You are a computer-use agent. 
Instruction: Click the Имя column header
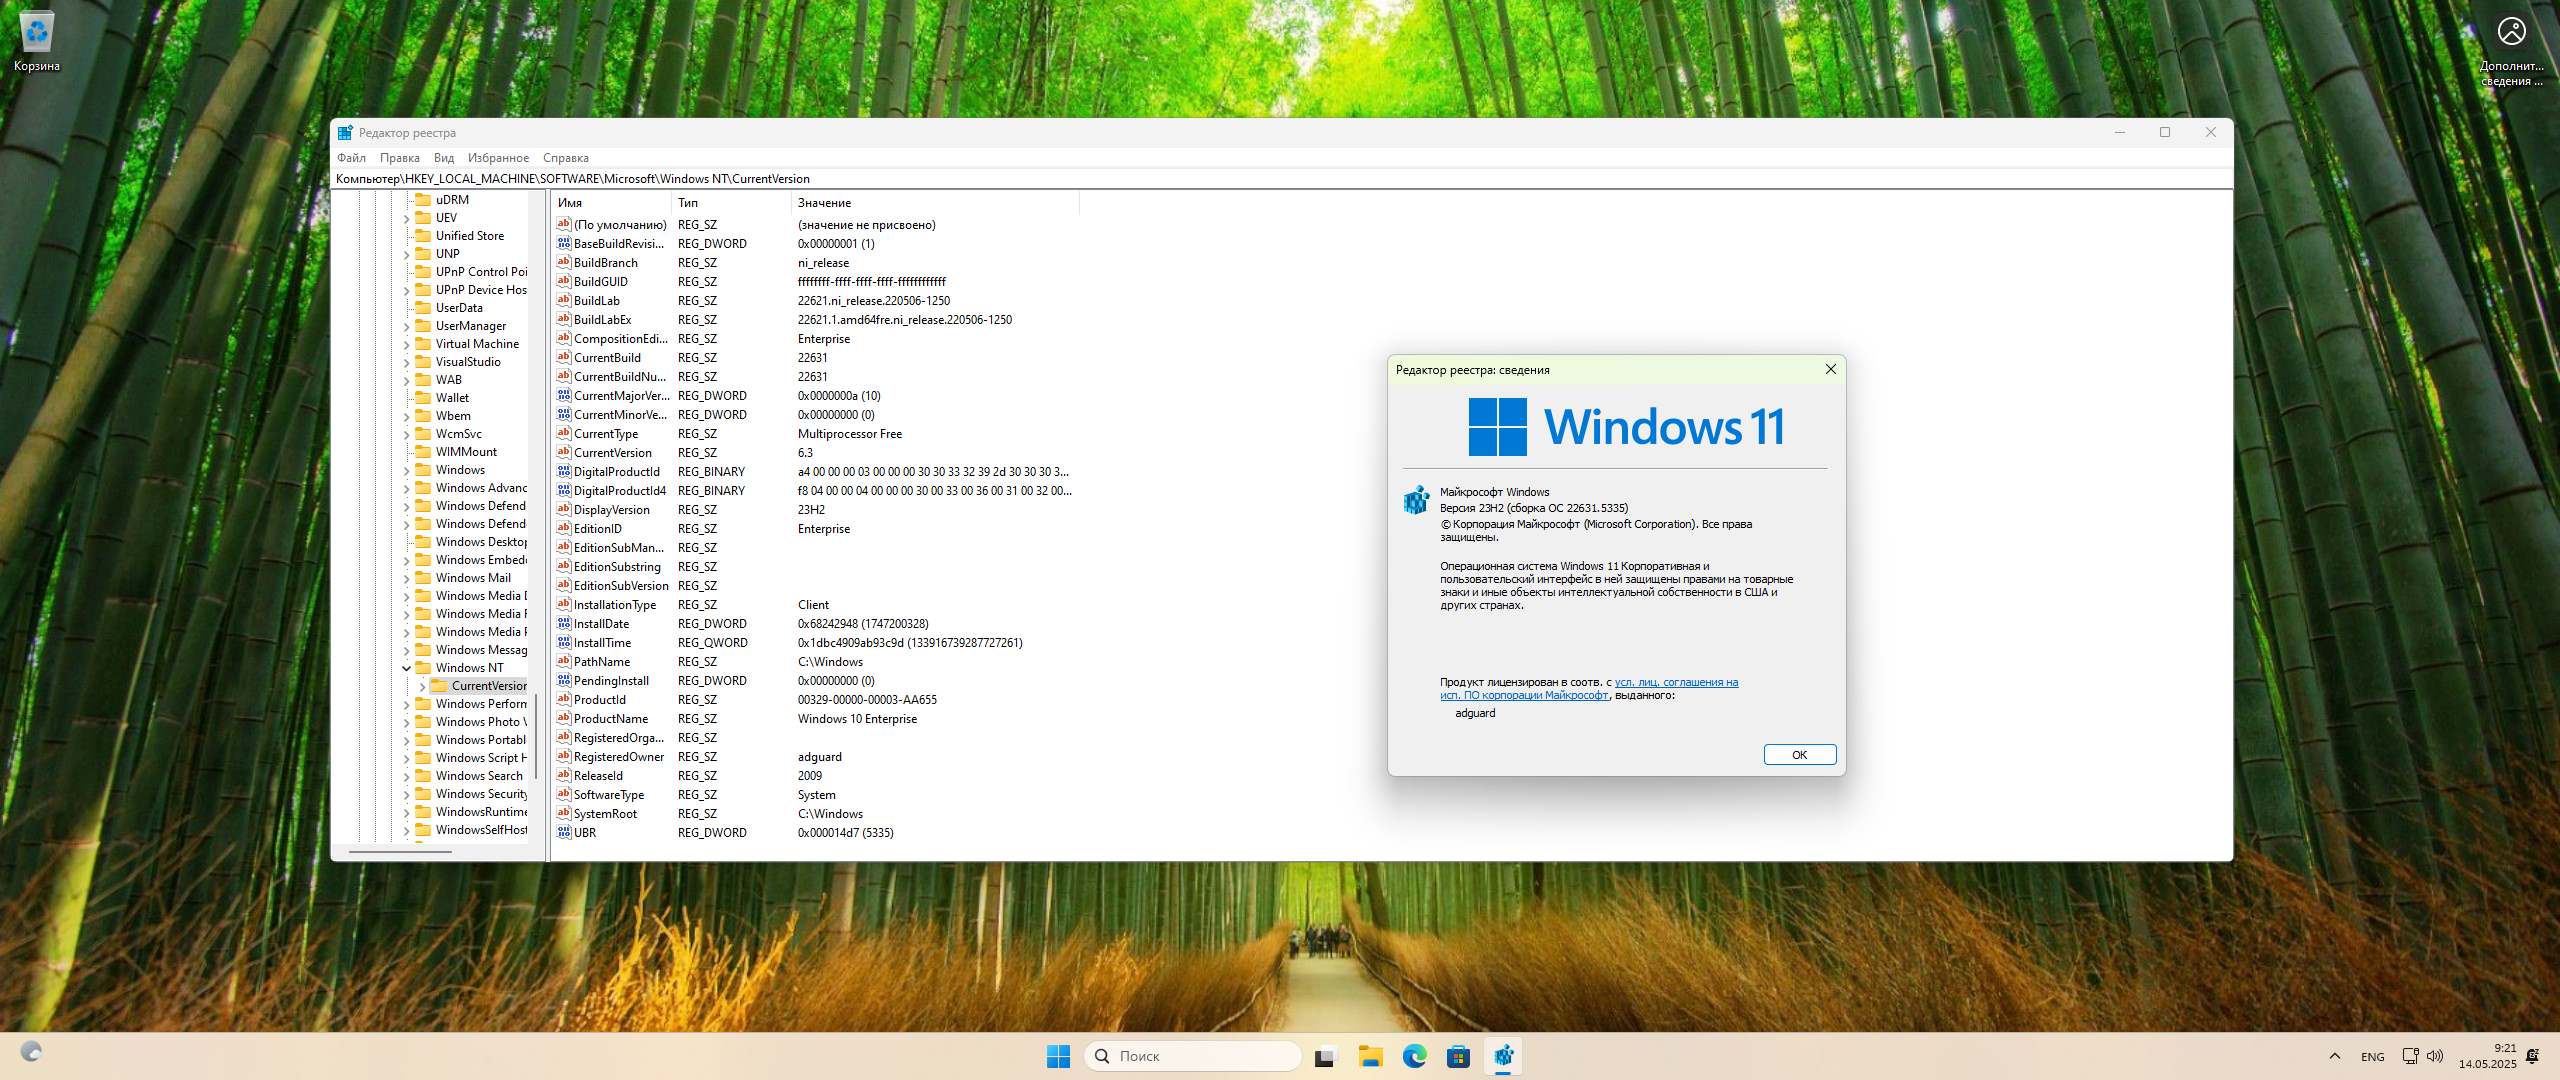click(x=612, y=202)
